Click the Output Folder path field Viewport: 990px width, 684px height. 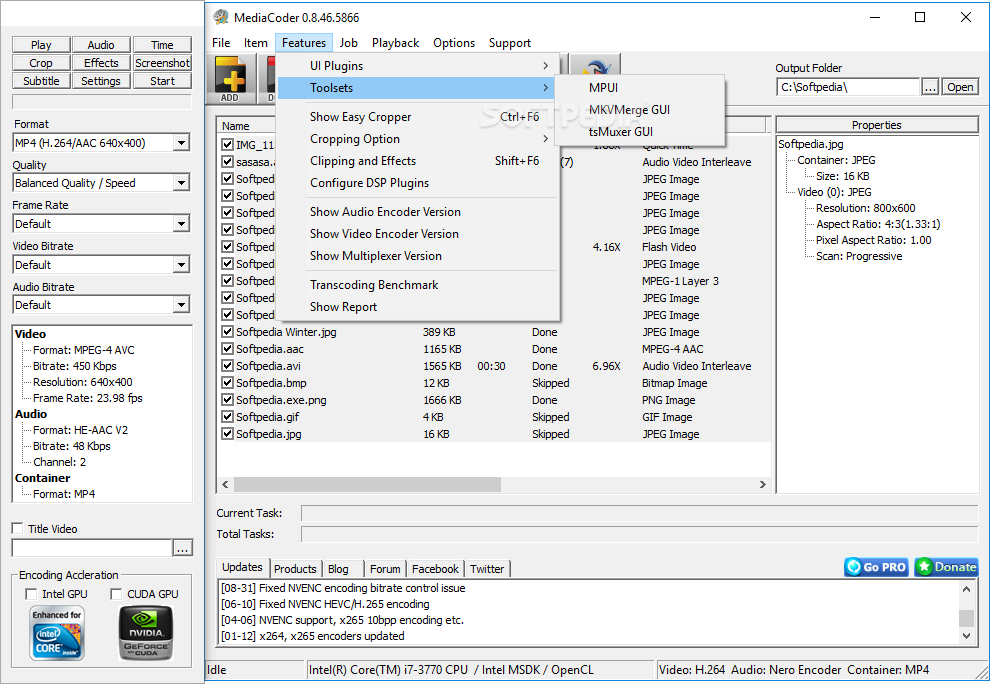click(x=848, y=87)
